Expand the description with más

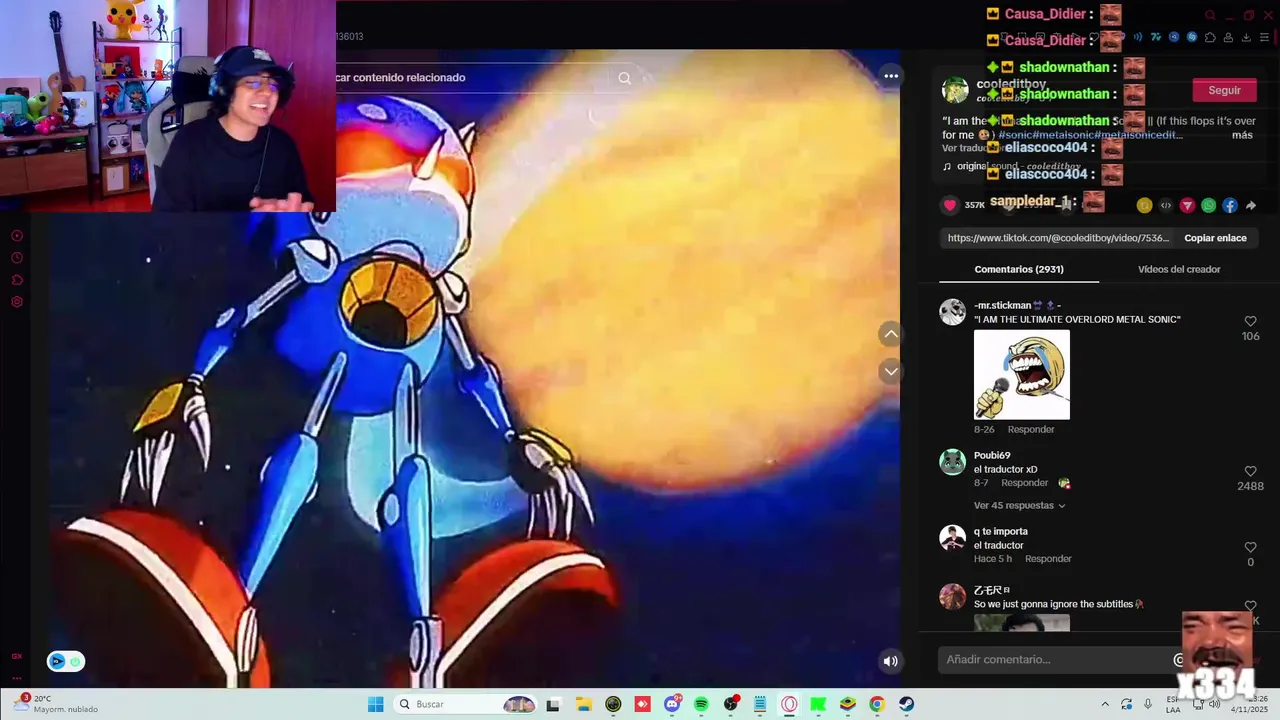point(1242,135)
